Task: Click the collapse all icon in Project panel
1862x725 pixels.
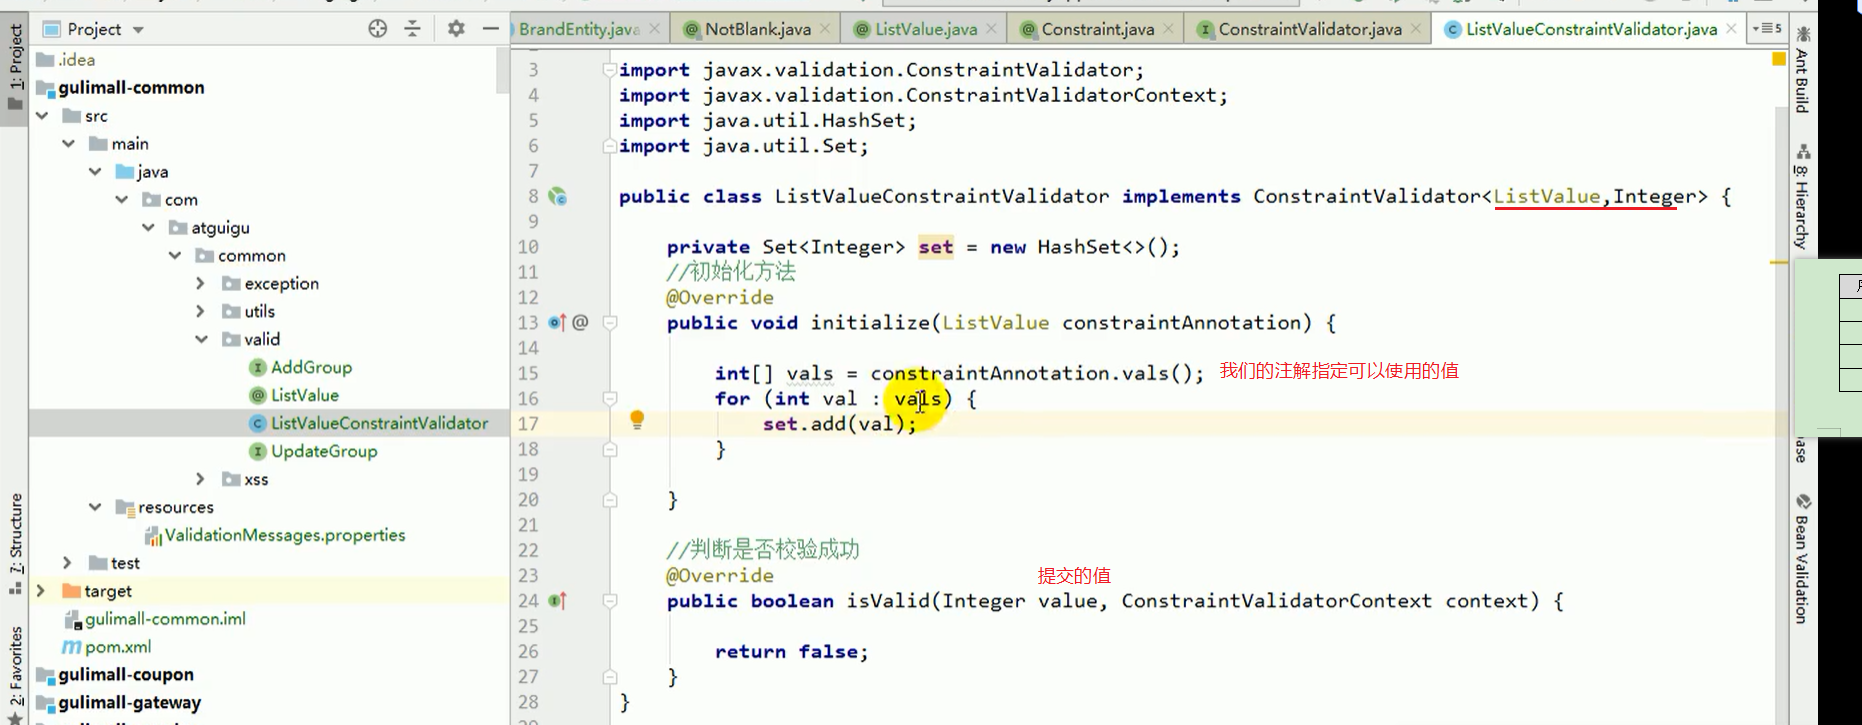Action: click(412, 29)
